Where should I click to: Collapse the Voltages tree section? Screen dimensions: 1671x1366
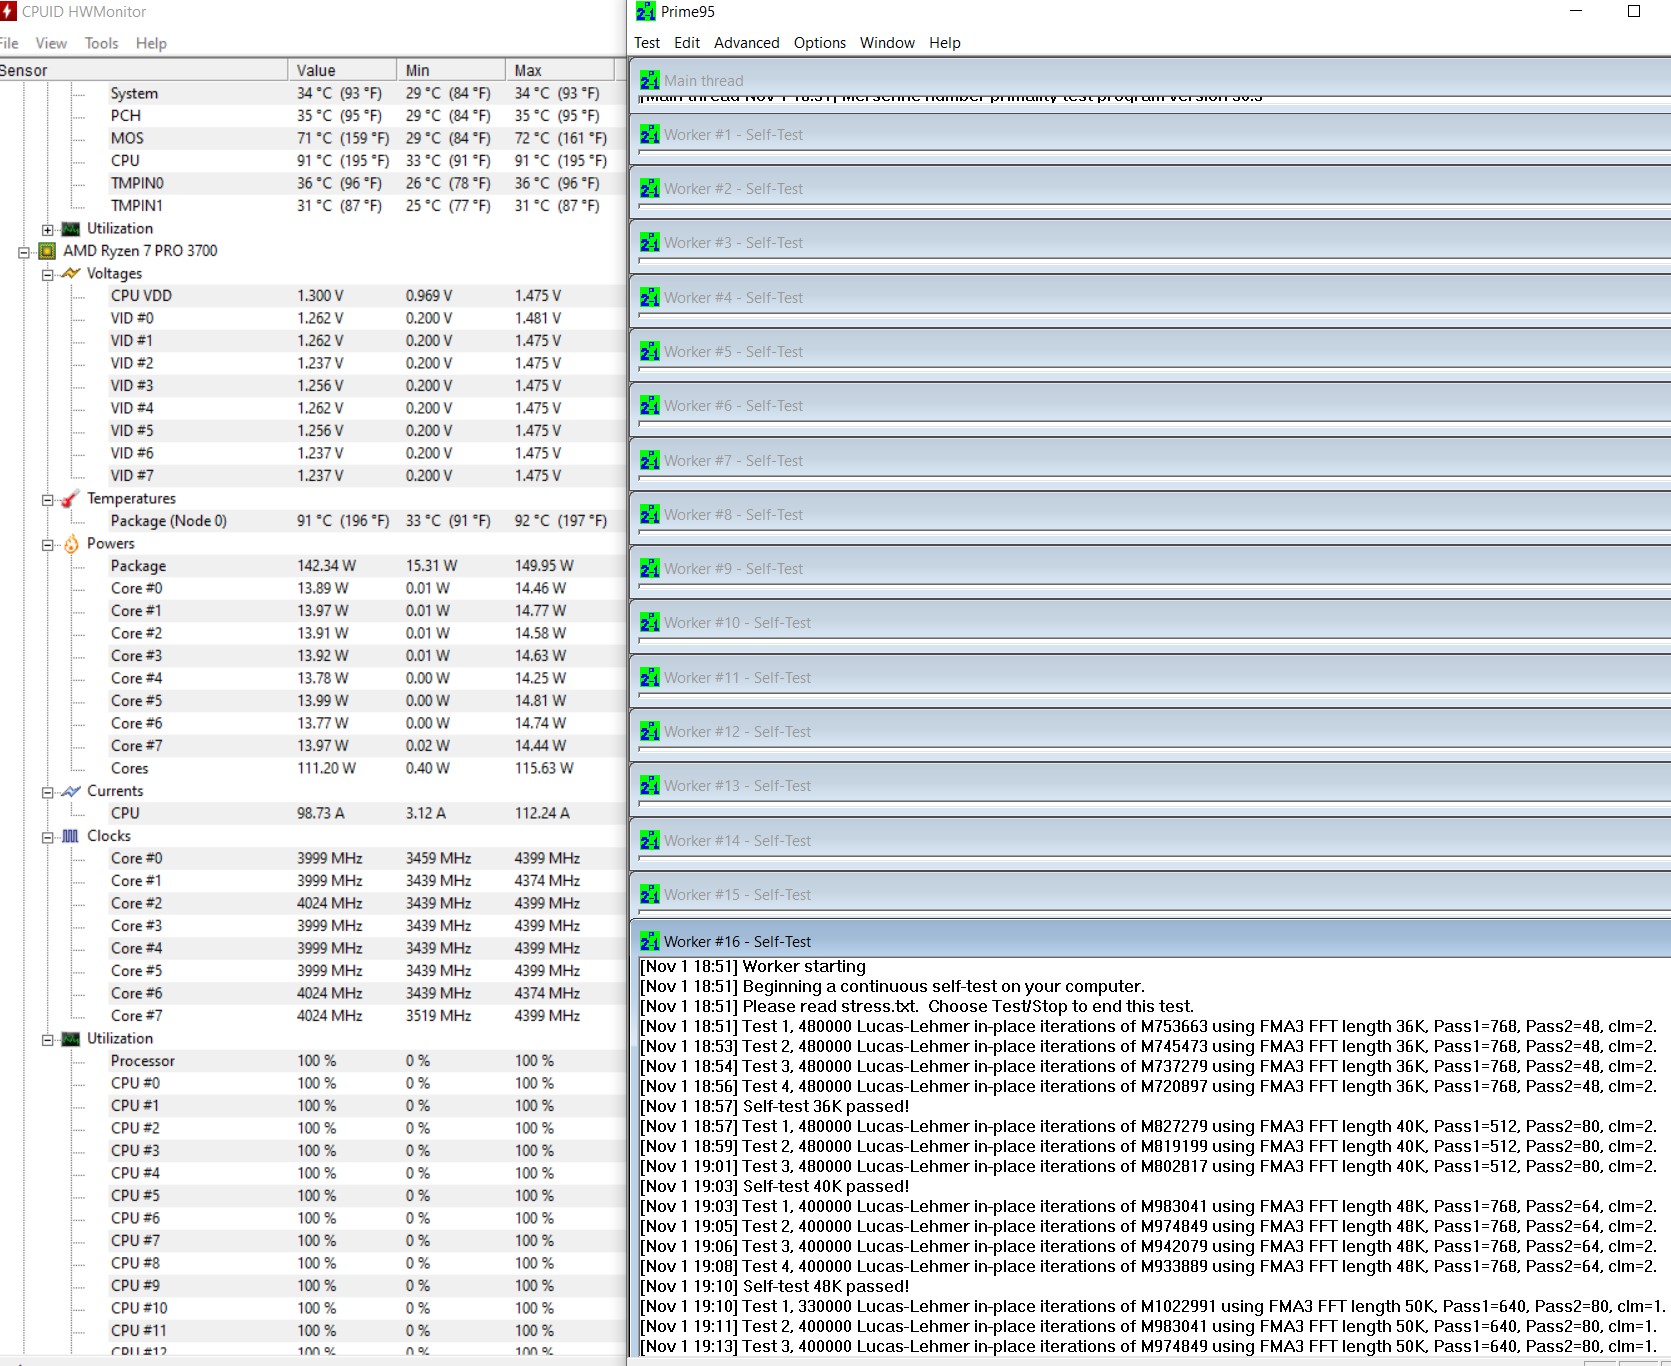tap(47, 274)
